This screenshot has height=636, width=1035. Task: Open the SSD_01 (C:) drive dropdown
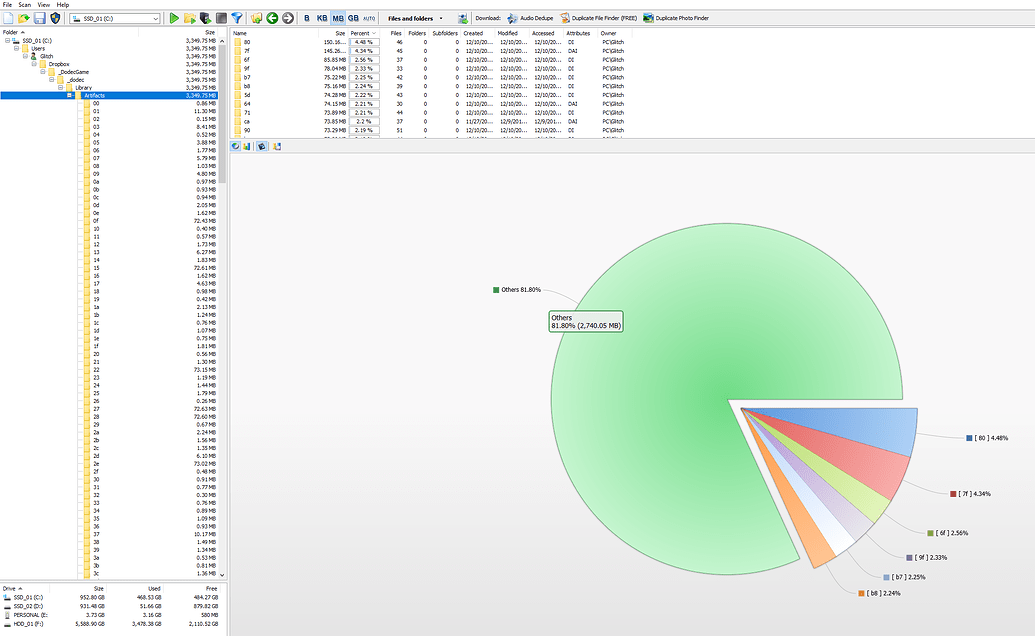coord(155,18)
